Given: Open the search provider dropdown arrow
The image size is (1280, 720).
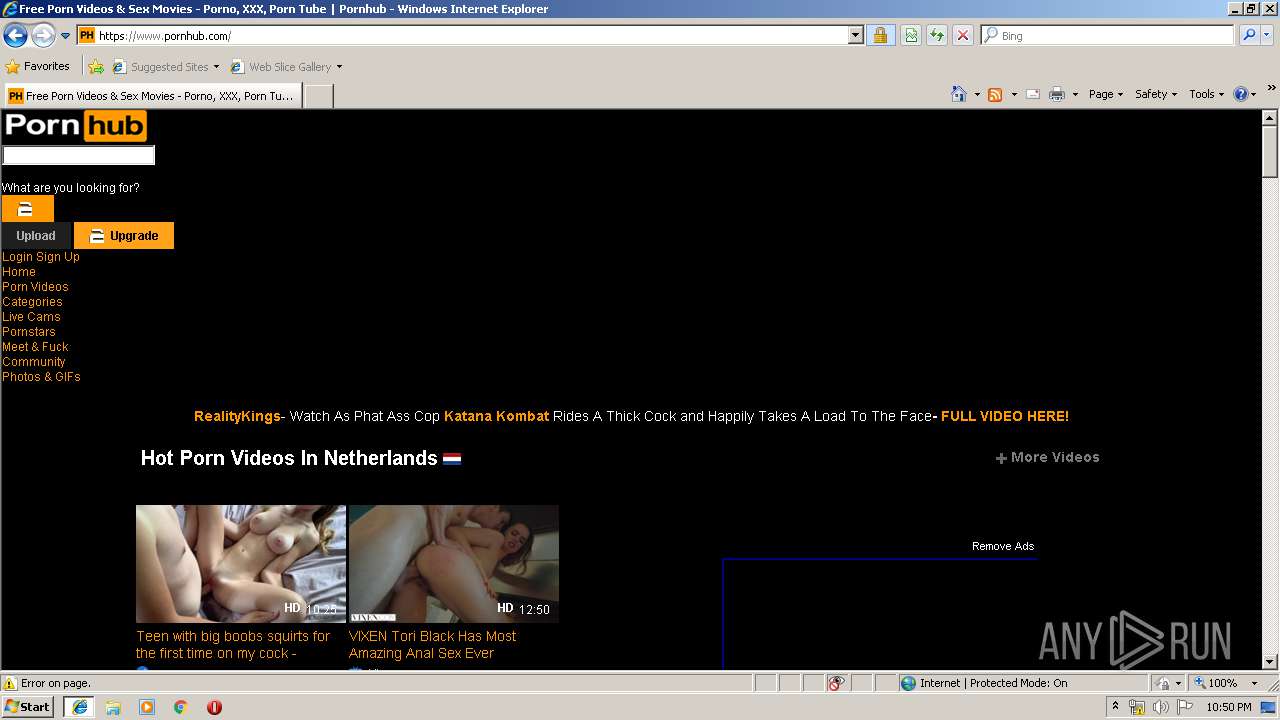Looking at the screenshot, I should [1267, 36].
